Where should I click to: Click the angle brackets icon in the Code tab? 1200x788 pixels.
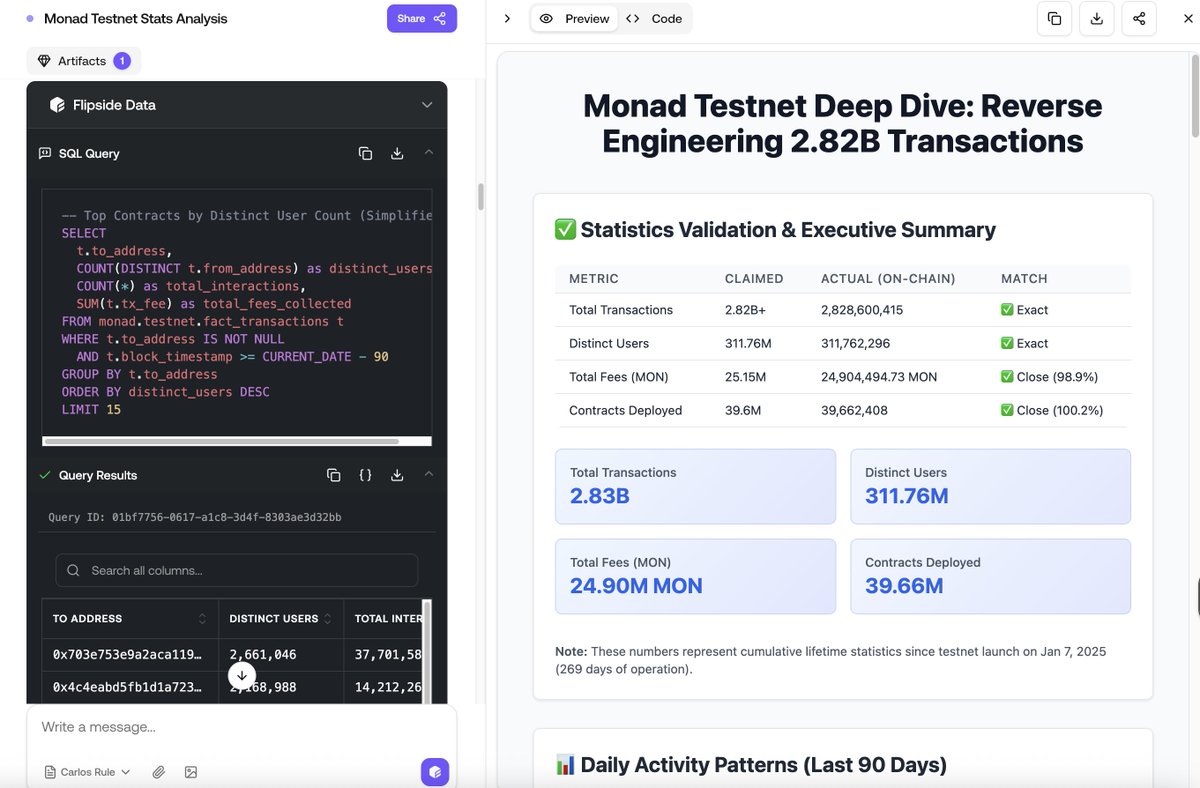[x=633, y=19]
